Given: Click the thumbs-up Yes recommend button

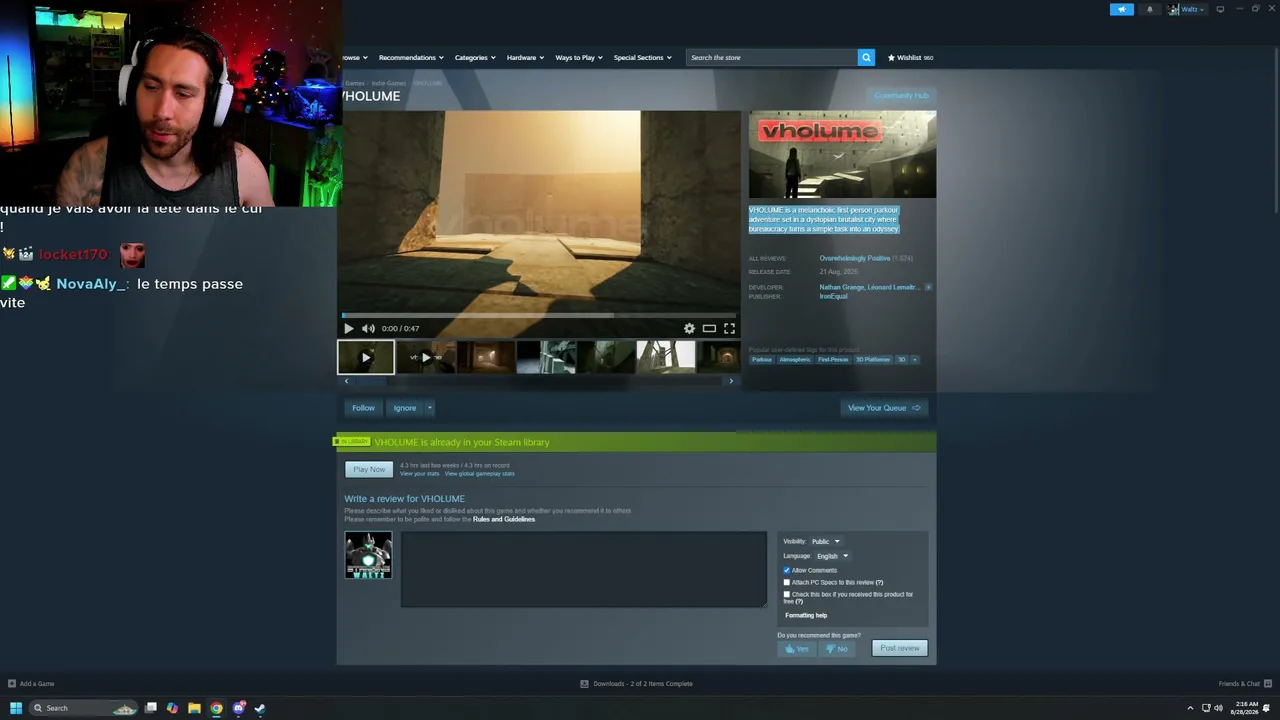Looking at the screenshot, I should click(x=797, y=648).
